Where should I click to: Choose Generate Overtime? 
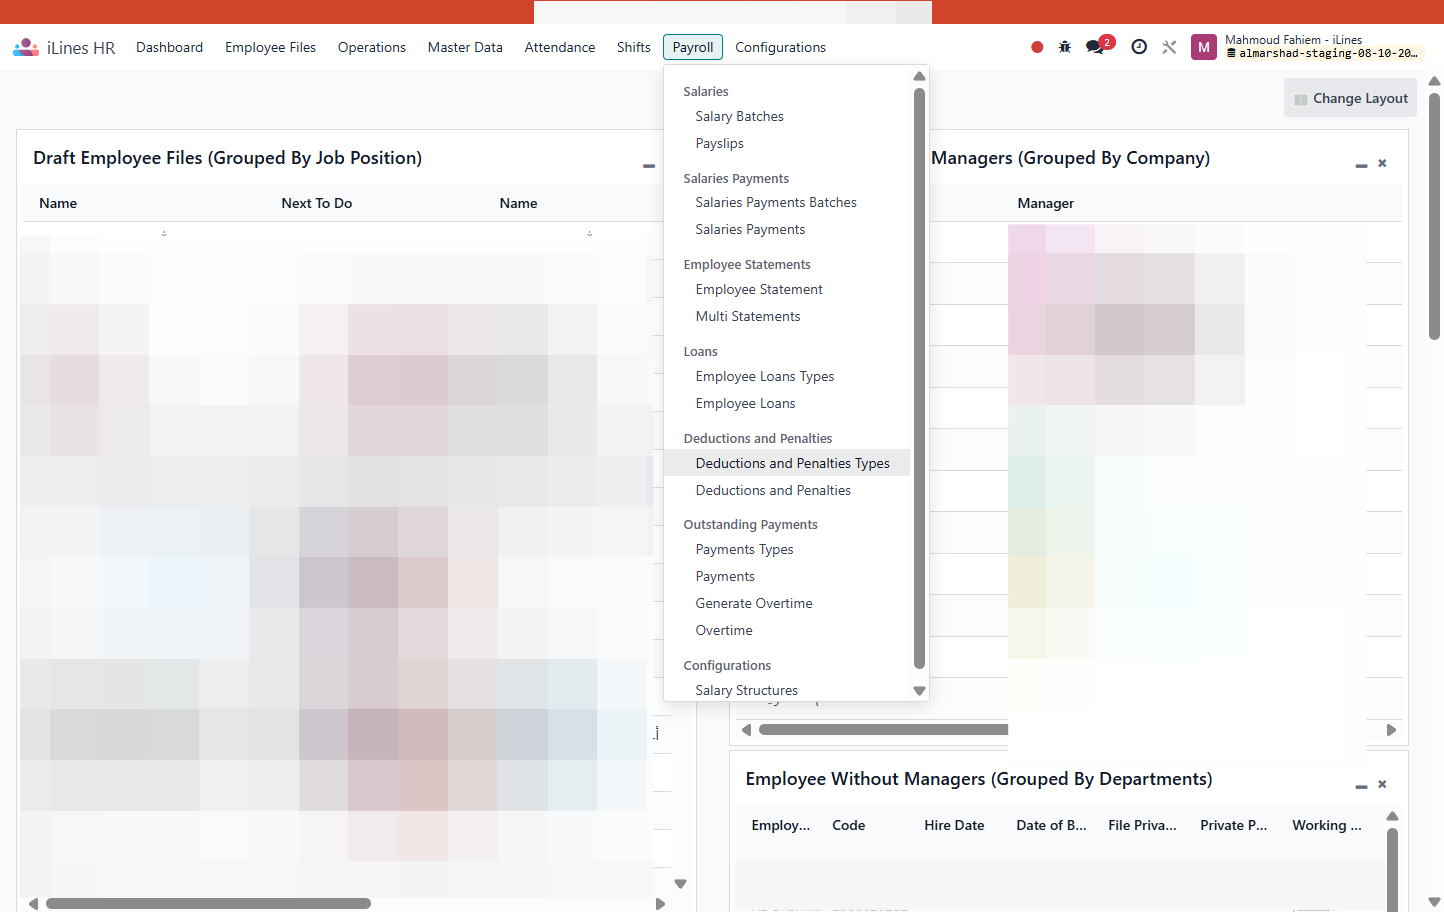click(x=754, y=603)
